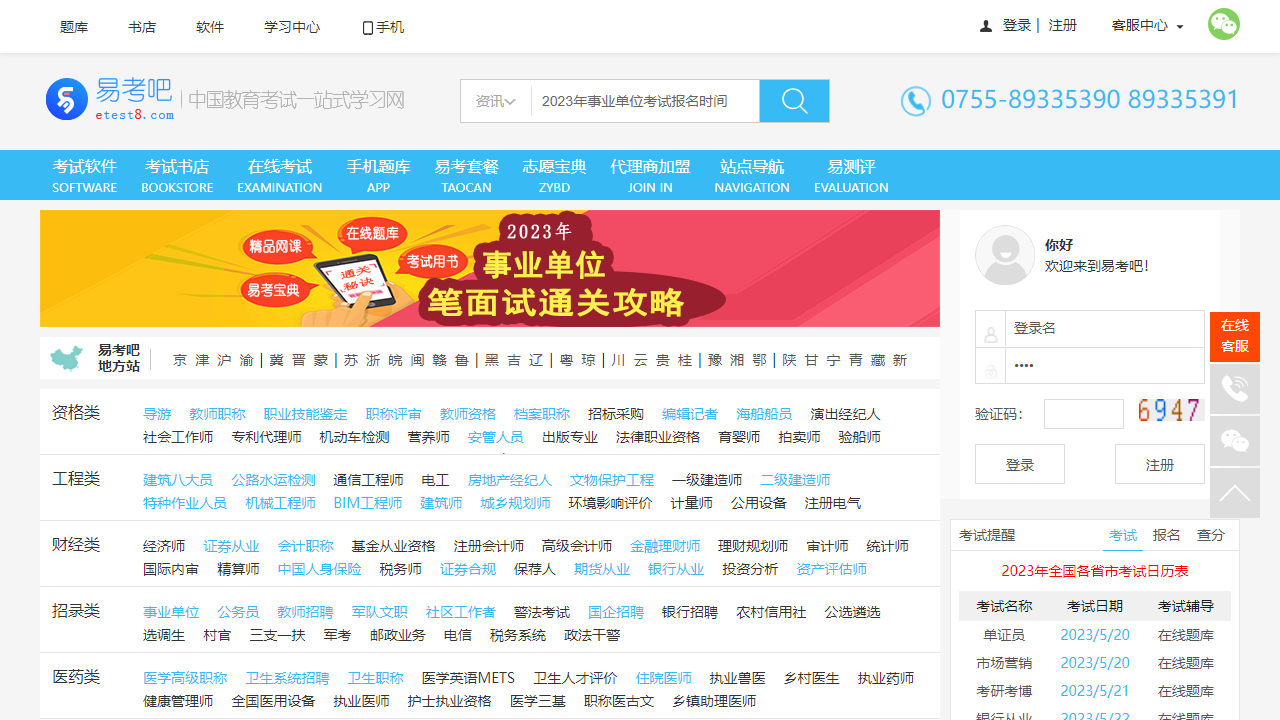Open the 手机 mobile link in top bar

click(x=383, y=27)
